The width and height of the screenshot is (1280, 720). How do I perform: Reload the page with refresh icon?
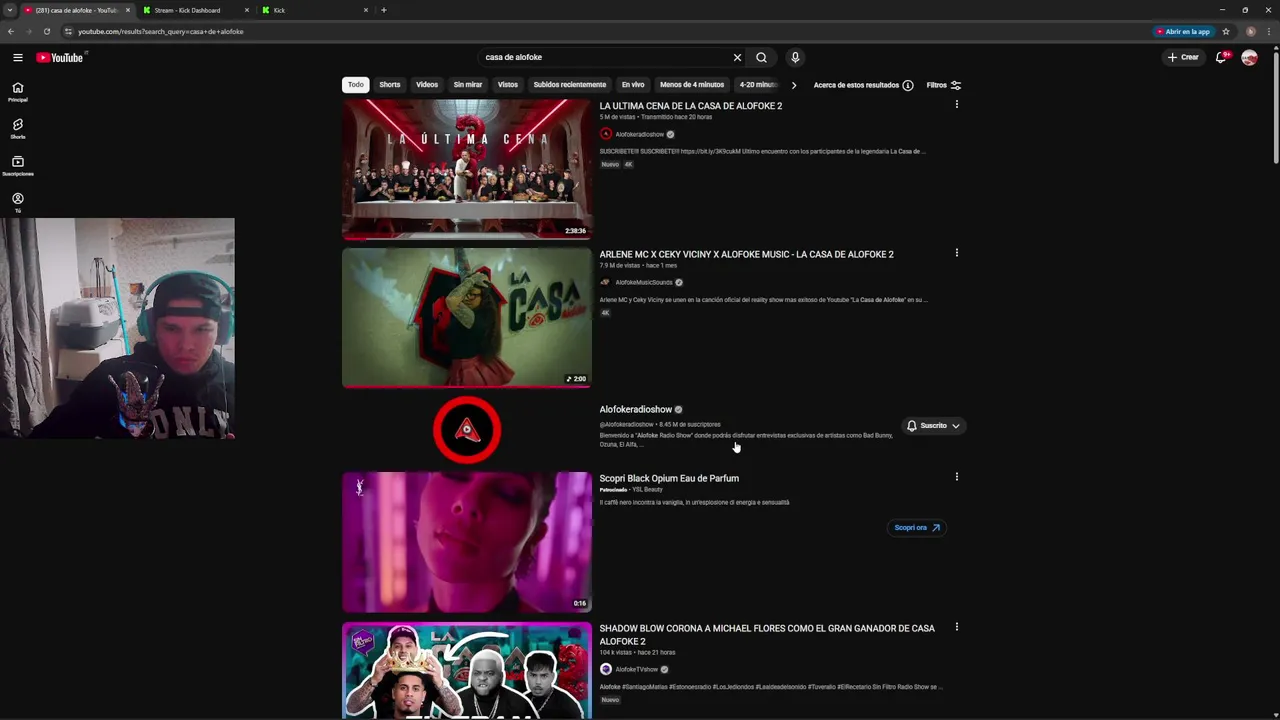[x=46, y=31]
